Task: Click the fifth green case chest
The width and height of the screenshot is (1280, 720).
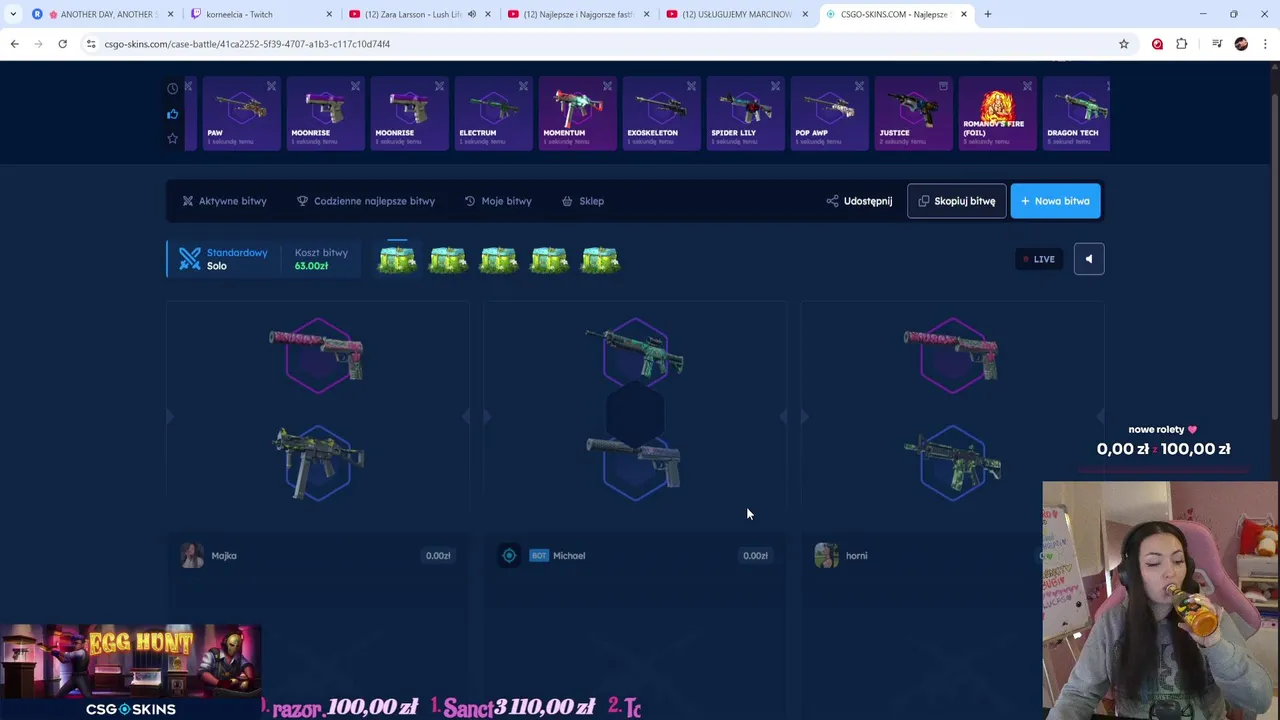Action: click(600, 259)
